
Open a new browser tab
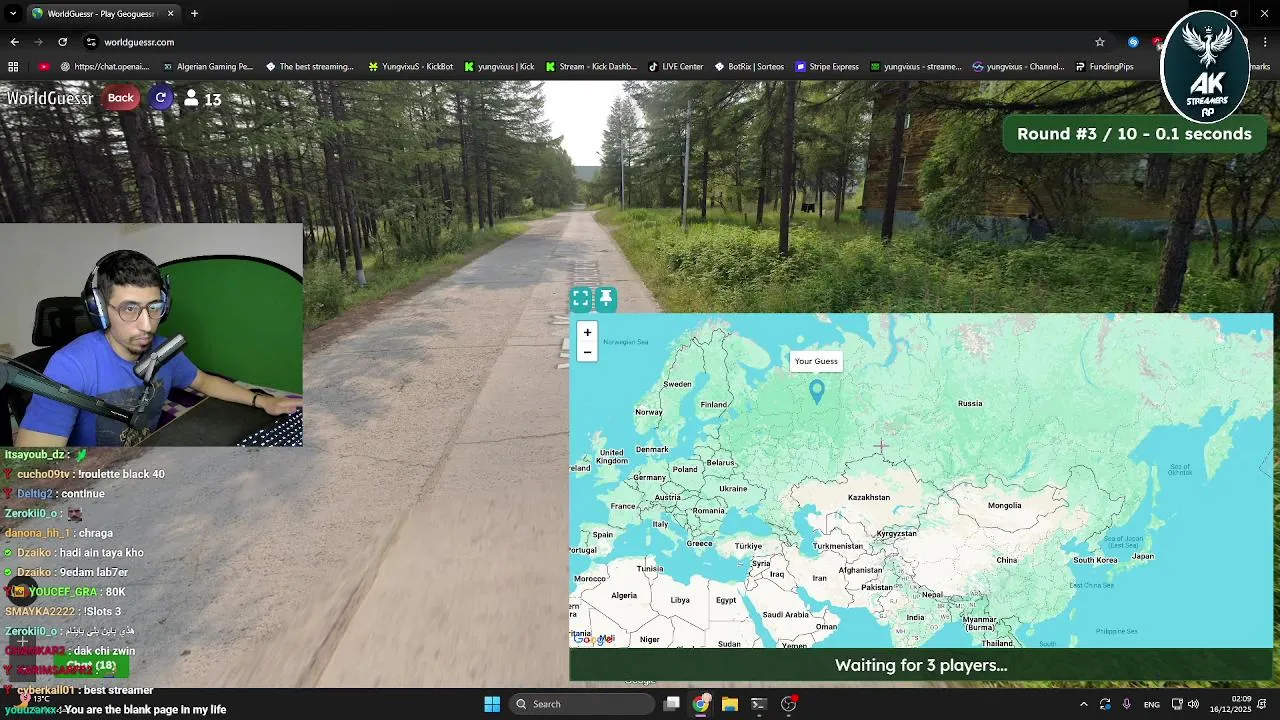(194, 14)
